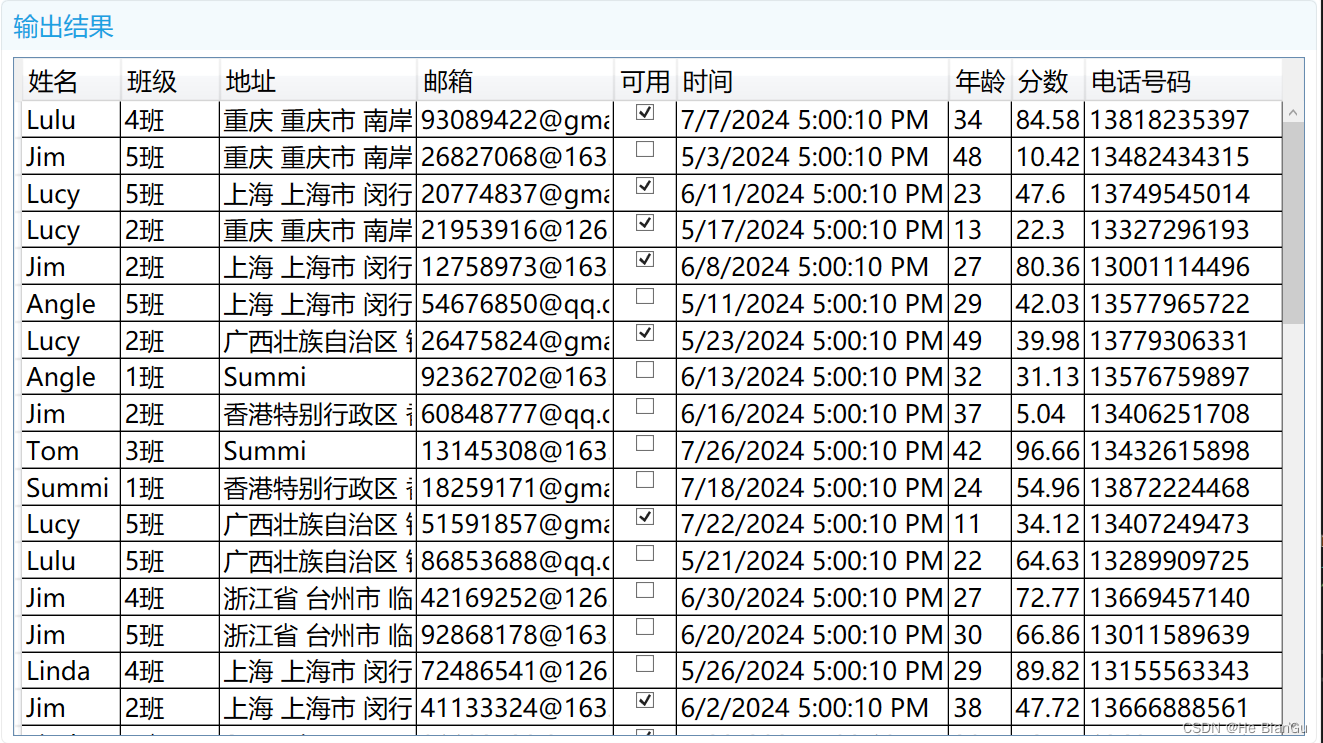This screenshot has width=1323, height=743.
Task: Click the score cell 96.66
Action: [x=1048, y=451]
